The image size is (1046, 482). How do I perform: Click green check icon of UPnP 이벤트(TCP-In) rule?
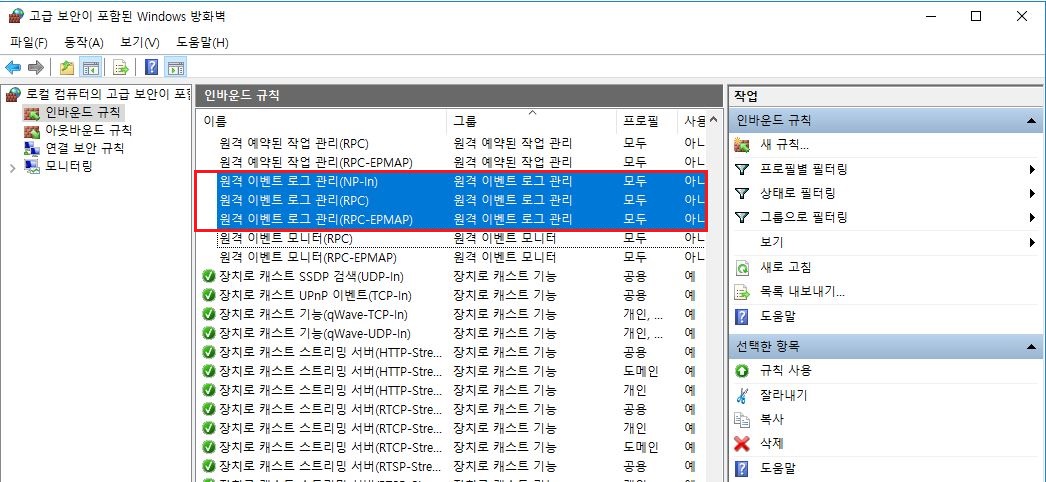[x=209, y=295]
